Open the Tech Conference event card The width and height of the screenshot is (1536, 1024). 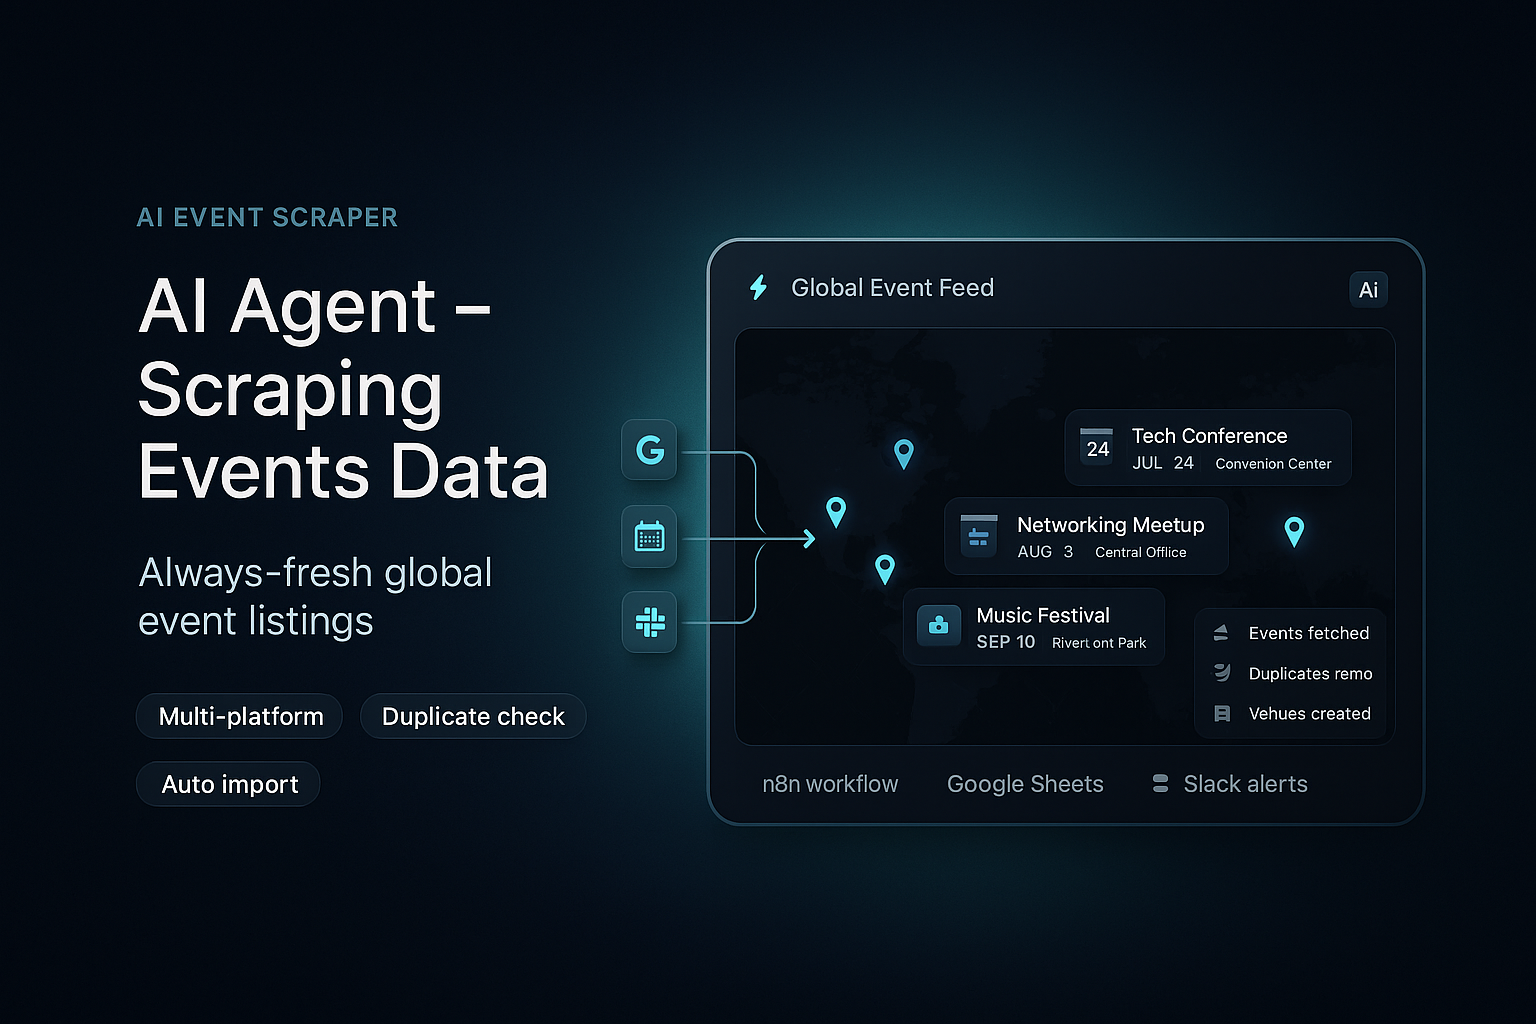tap(1207, 447)
